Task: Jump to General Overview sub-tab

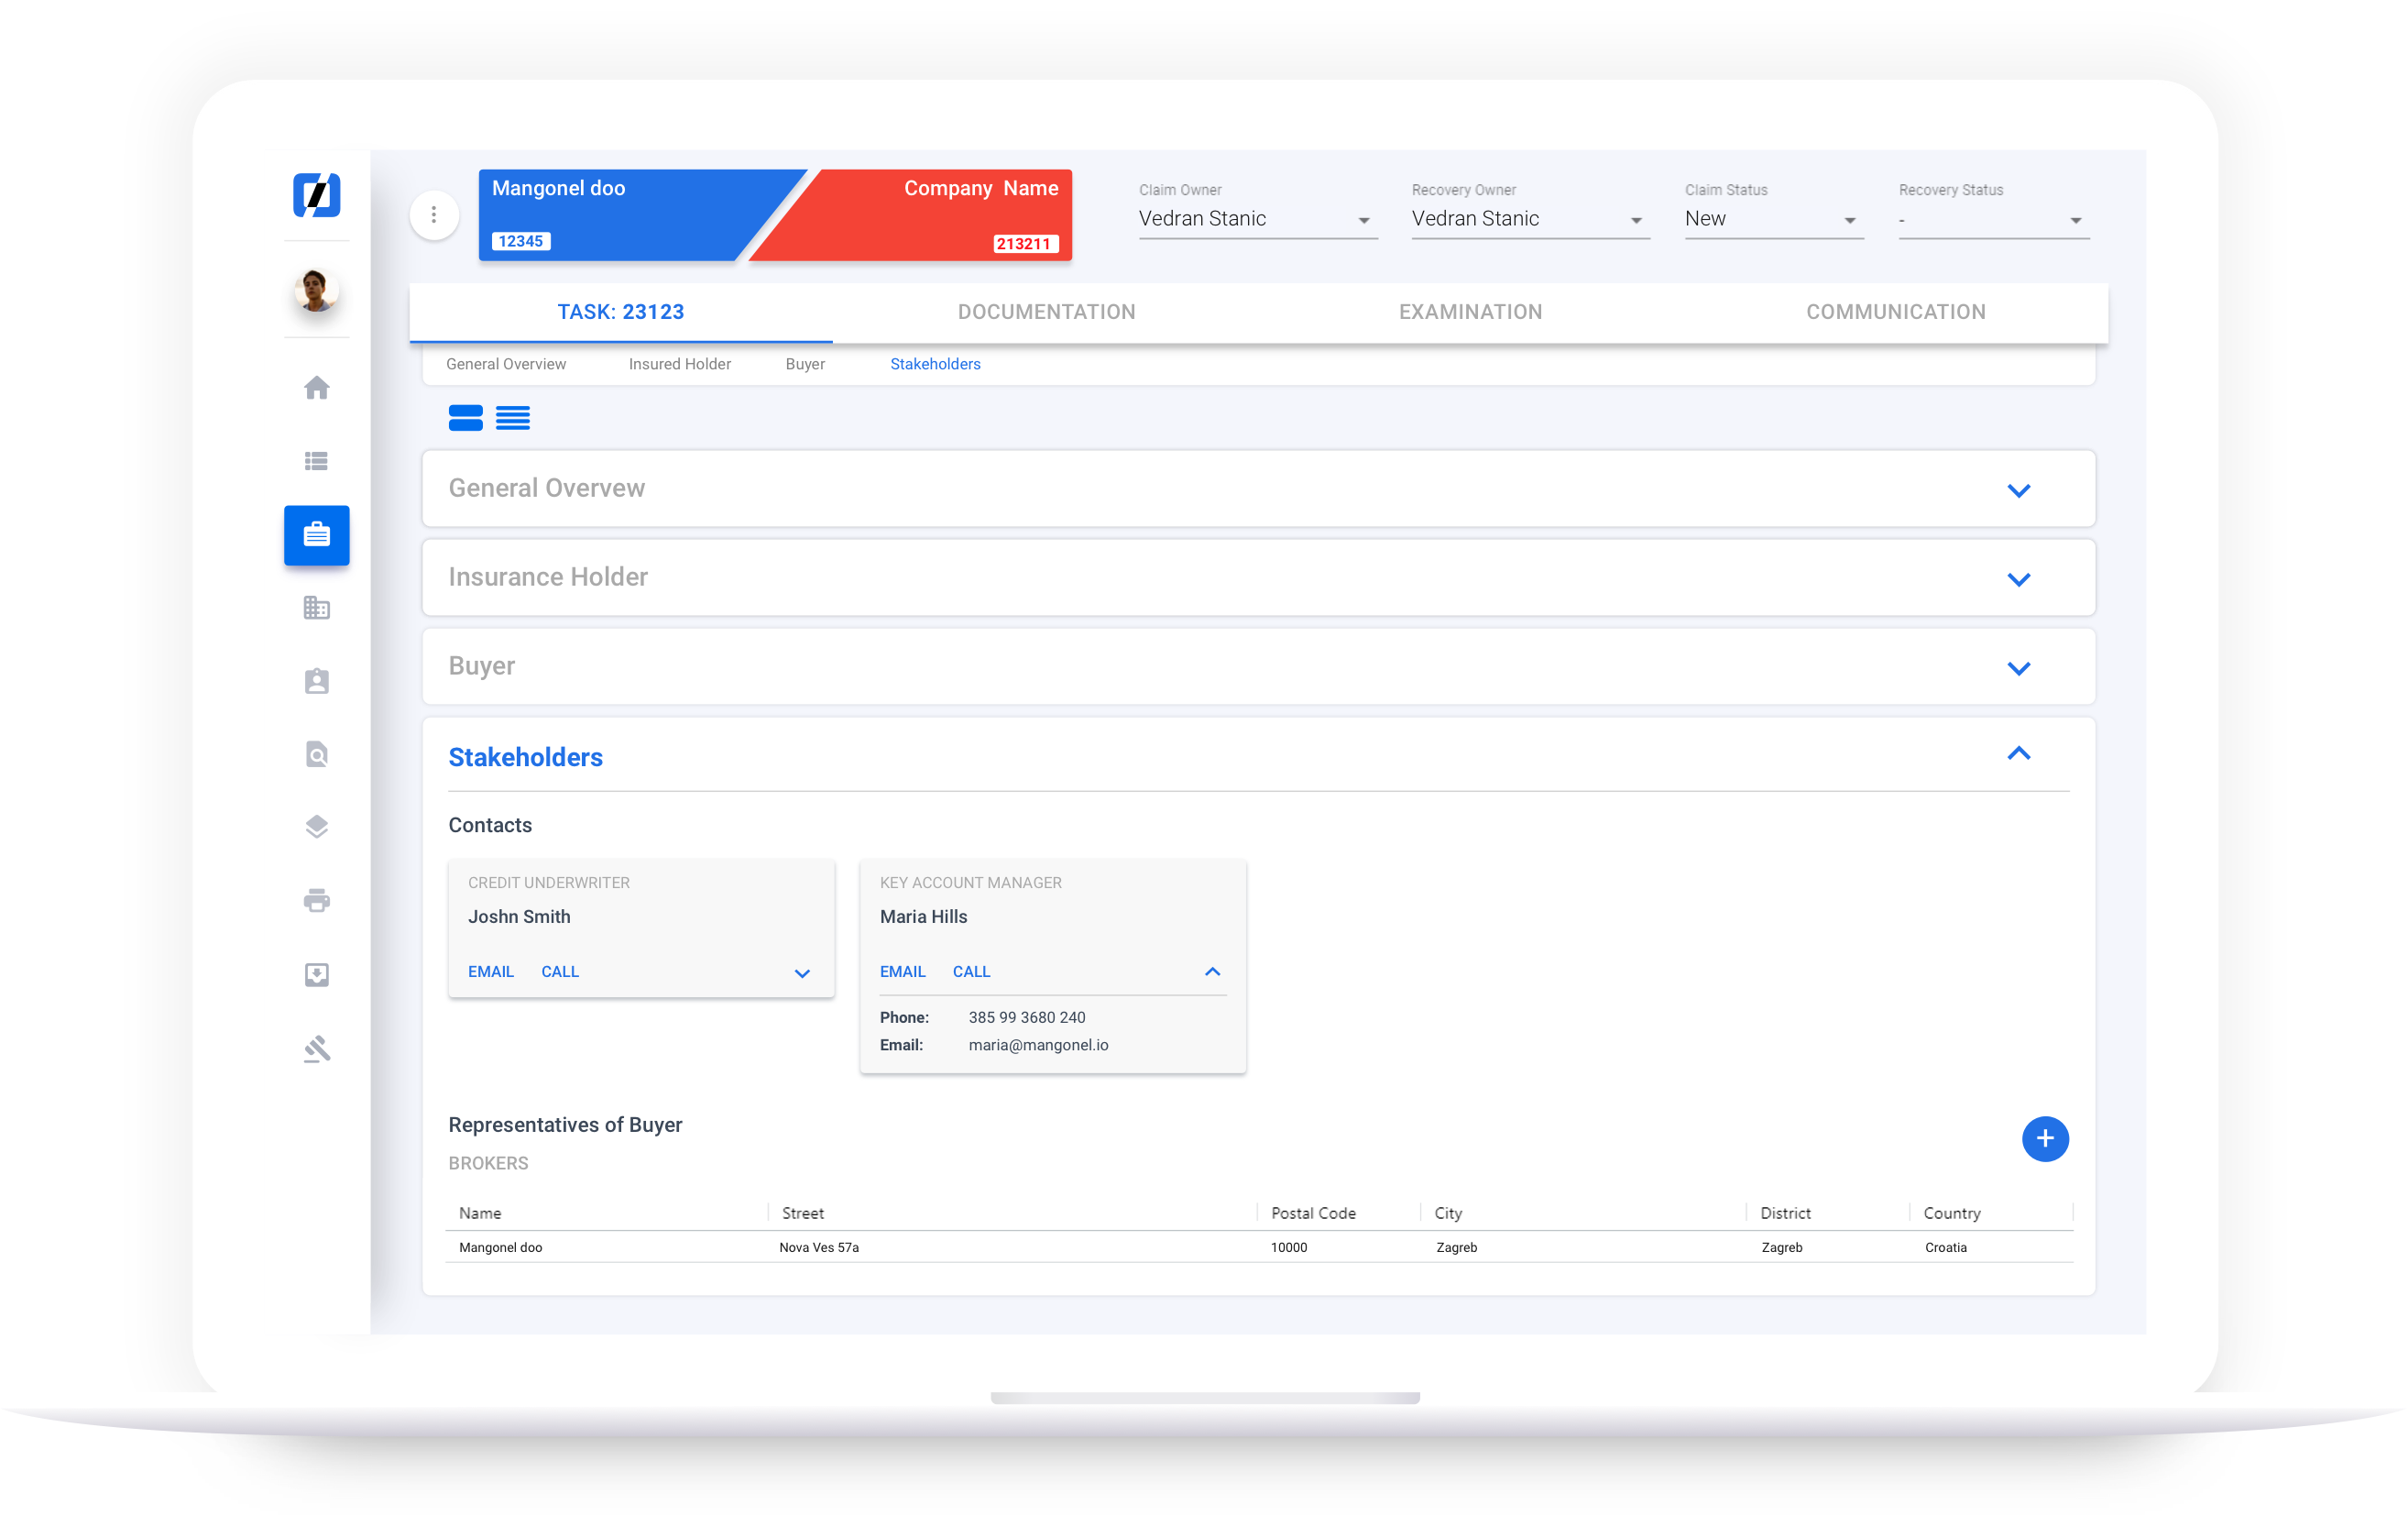Action: click(x=506, y=364)
